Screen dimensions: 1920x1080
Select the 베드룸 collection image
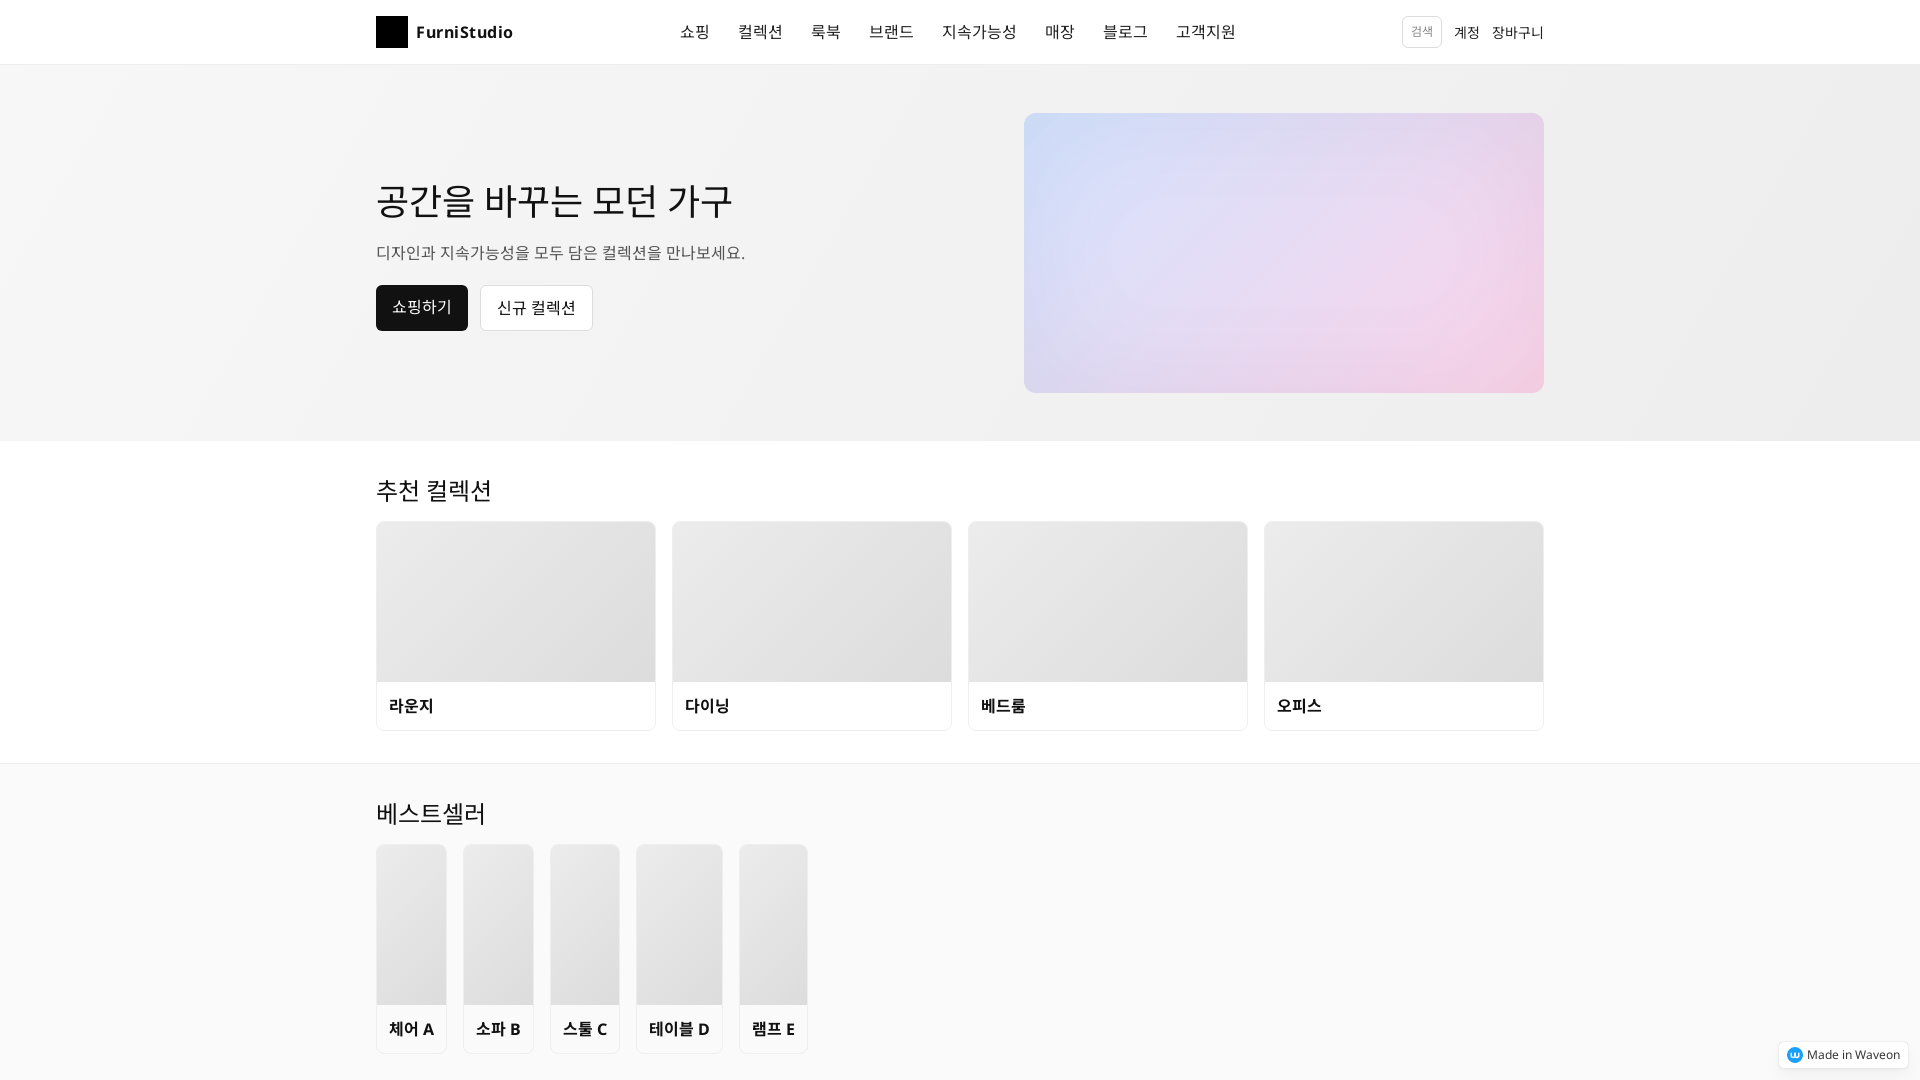click(1107, 601)
